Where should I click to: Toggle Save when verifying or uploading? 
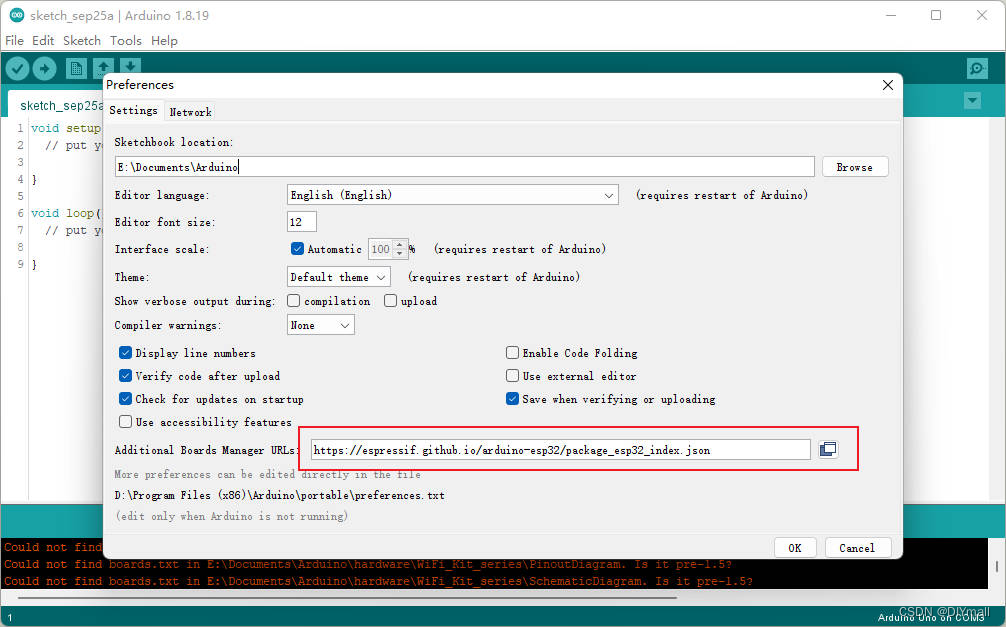[512, 399]
